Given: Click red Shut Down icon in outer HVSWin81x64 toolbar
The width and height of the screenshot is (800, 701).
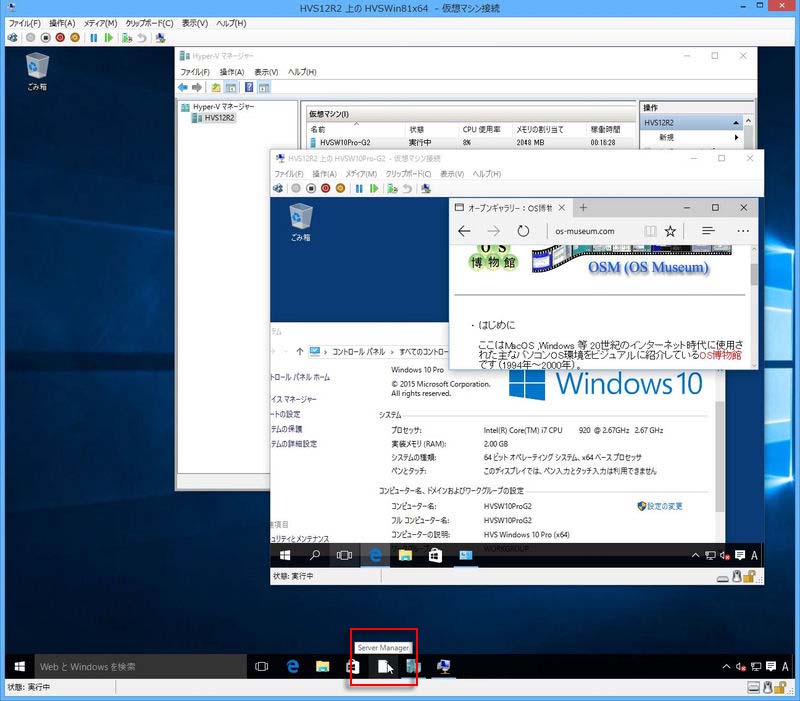Looking at the screenshot, I should [60, 38].
